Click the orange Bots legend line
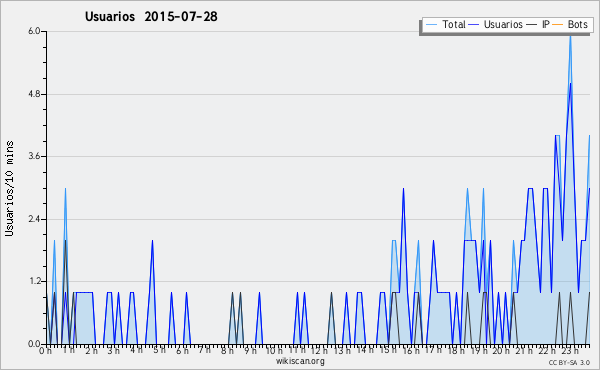 coord(558,25)
